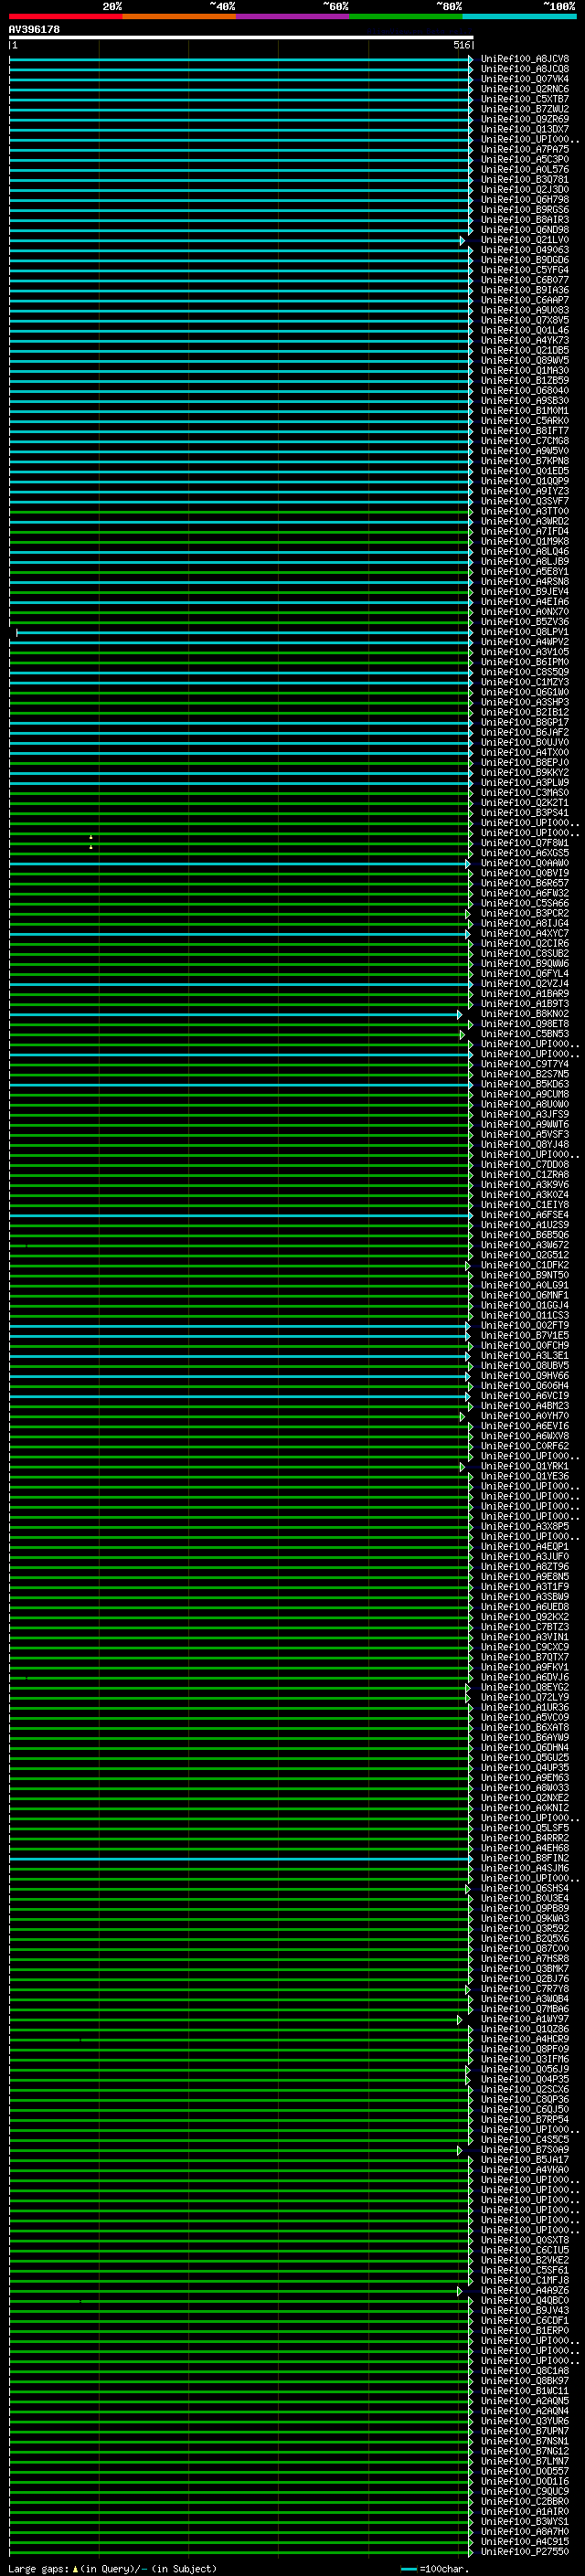This screenshot has height=2576, width=585.
Task: Select label UniRef100_Q01L46
Action: coord(525,330)
